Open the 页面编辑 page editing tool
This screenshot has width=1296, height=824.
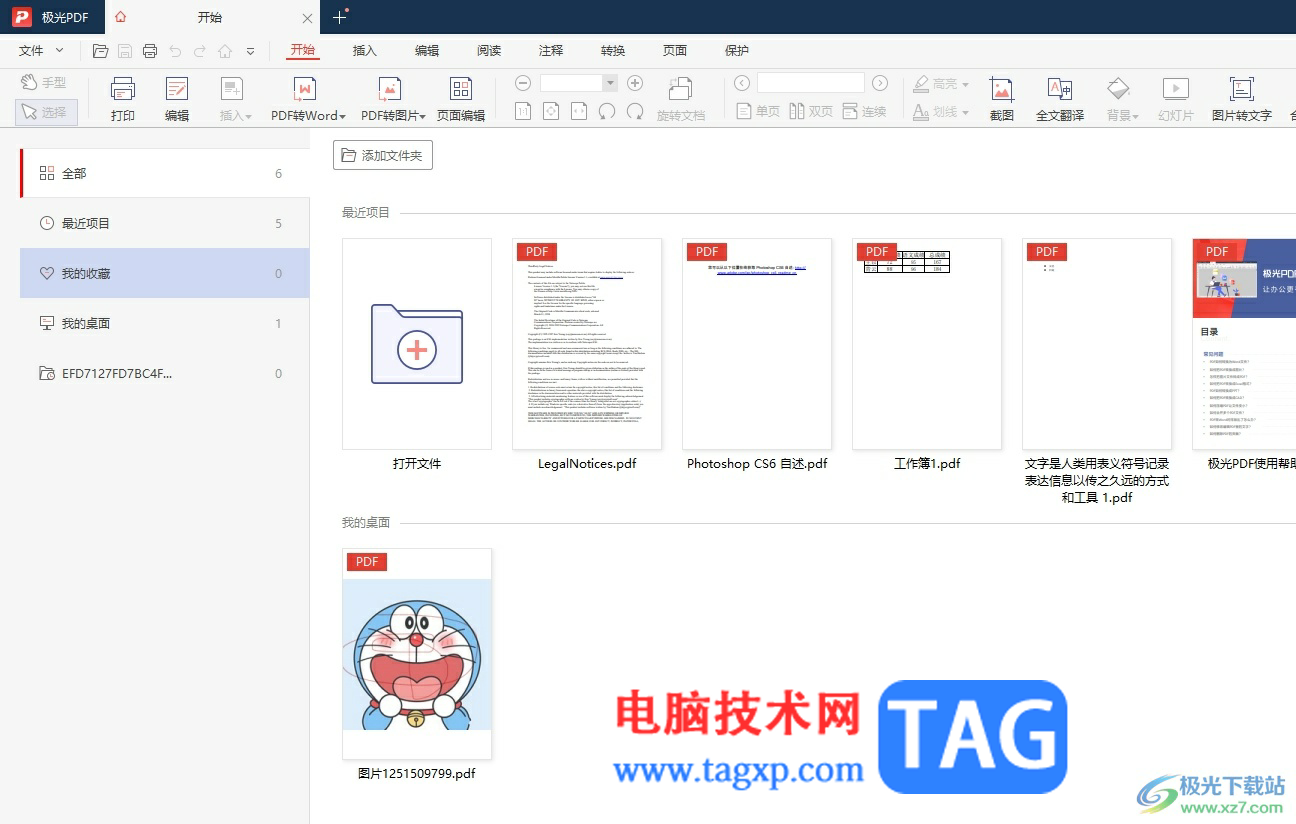461,99
